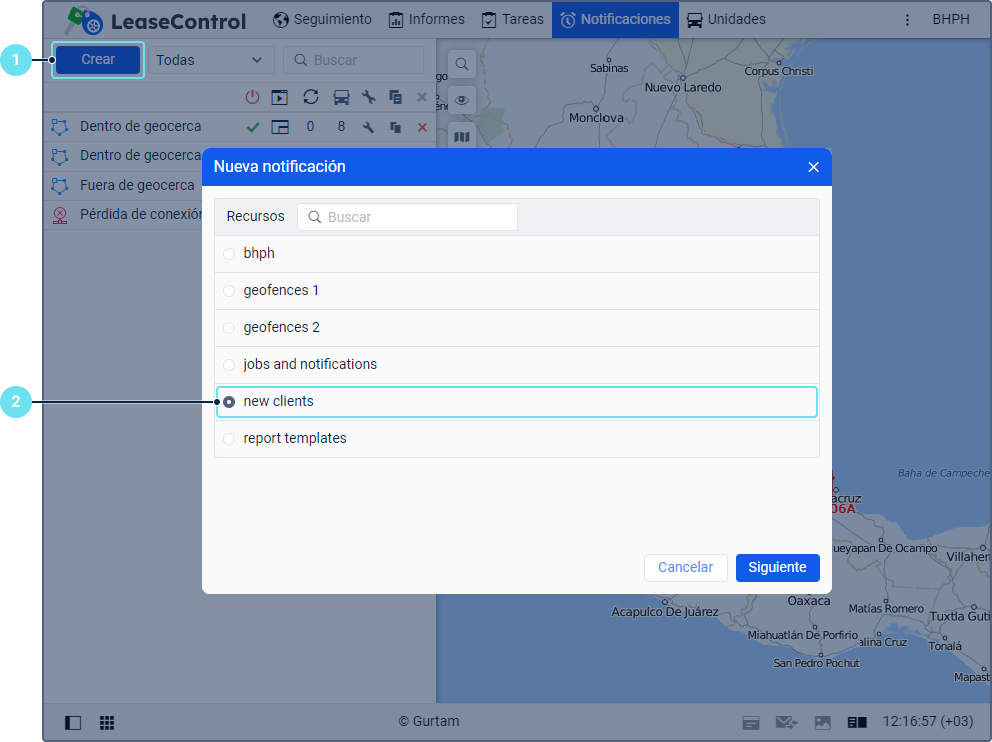Edit first Dentro de geocerca with wrench
992x742 pixels.
[x=368, y=127]
